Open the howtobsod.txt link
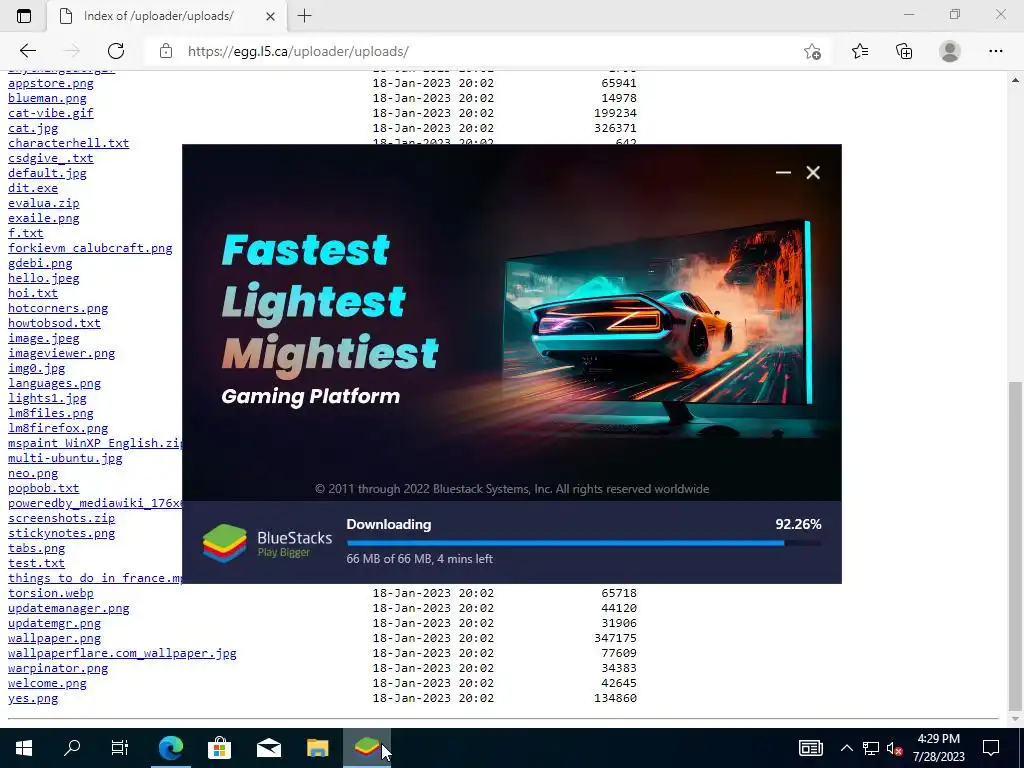This screenshot has width=1024, height=768. (54, 323)
